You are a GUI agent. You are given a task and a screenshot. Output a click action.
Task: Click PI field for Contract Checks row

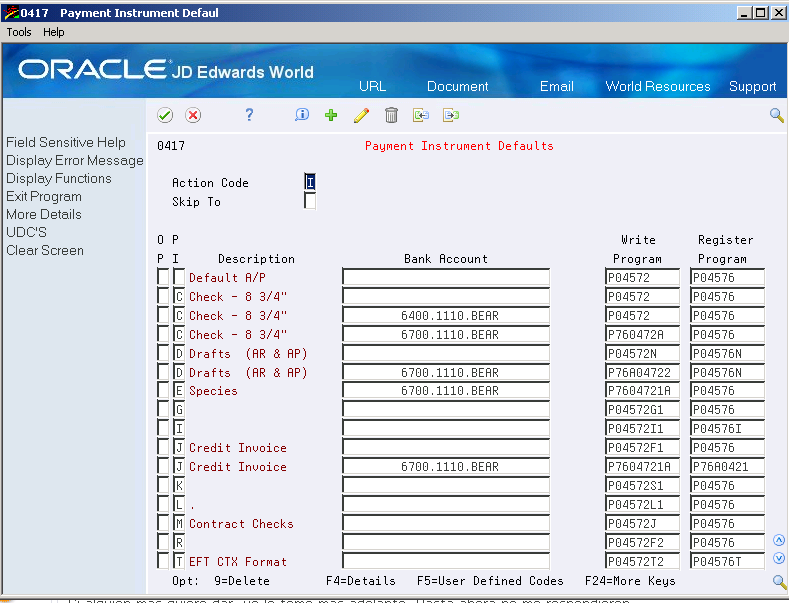point(179,523)
